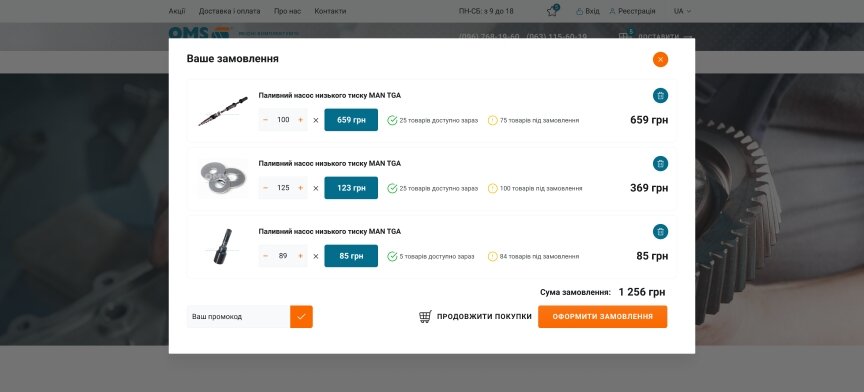864x392 pixels.
Task: Click the OMS logo in header
Action: point(199,33)
